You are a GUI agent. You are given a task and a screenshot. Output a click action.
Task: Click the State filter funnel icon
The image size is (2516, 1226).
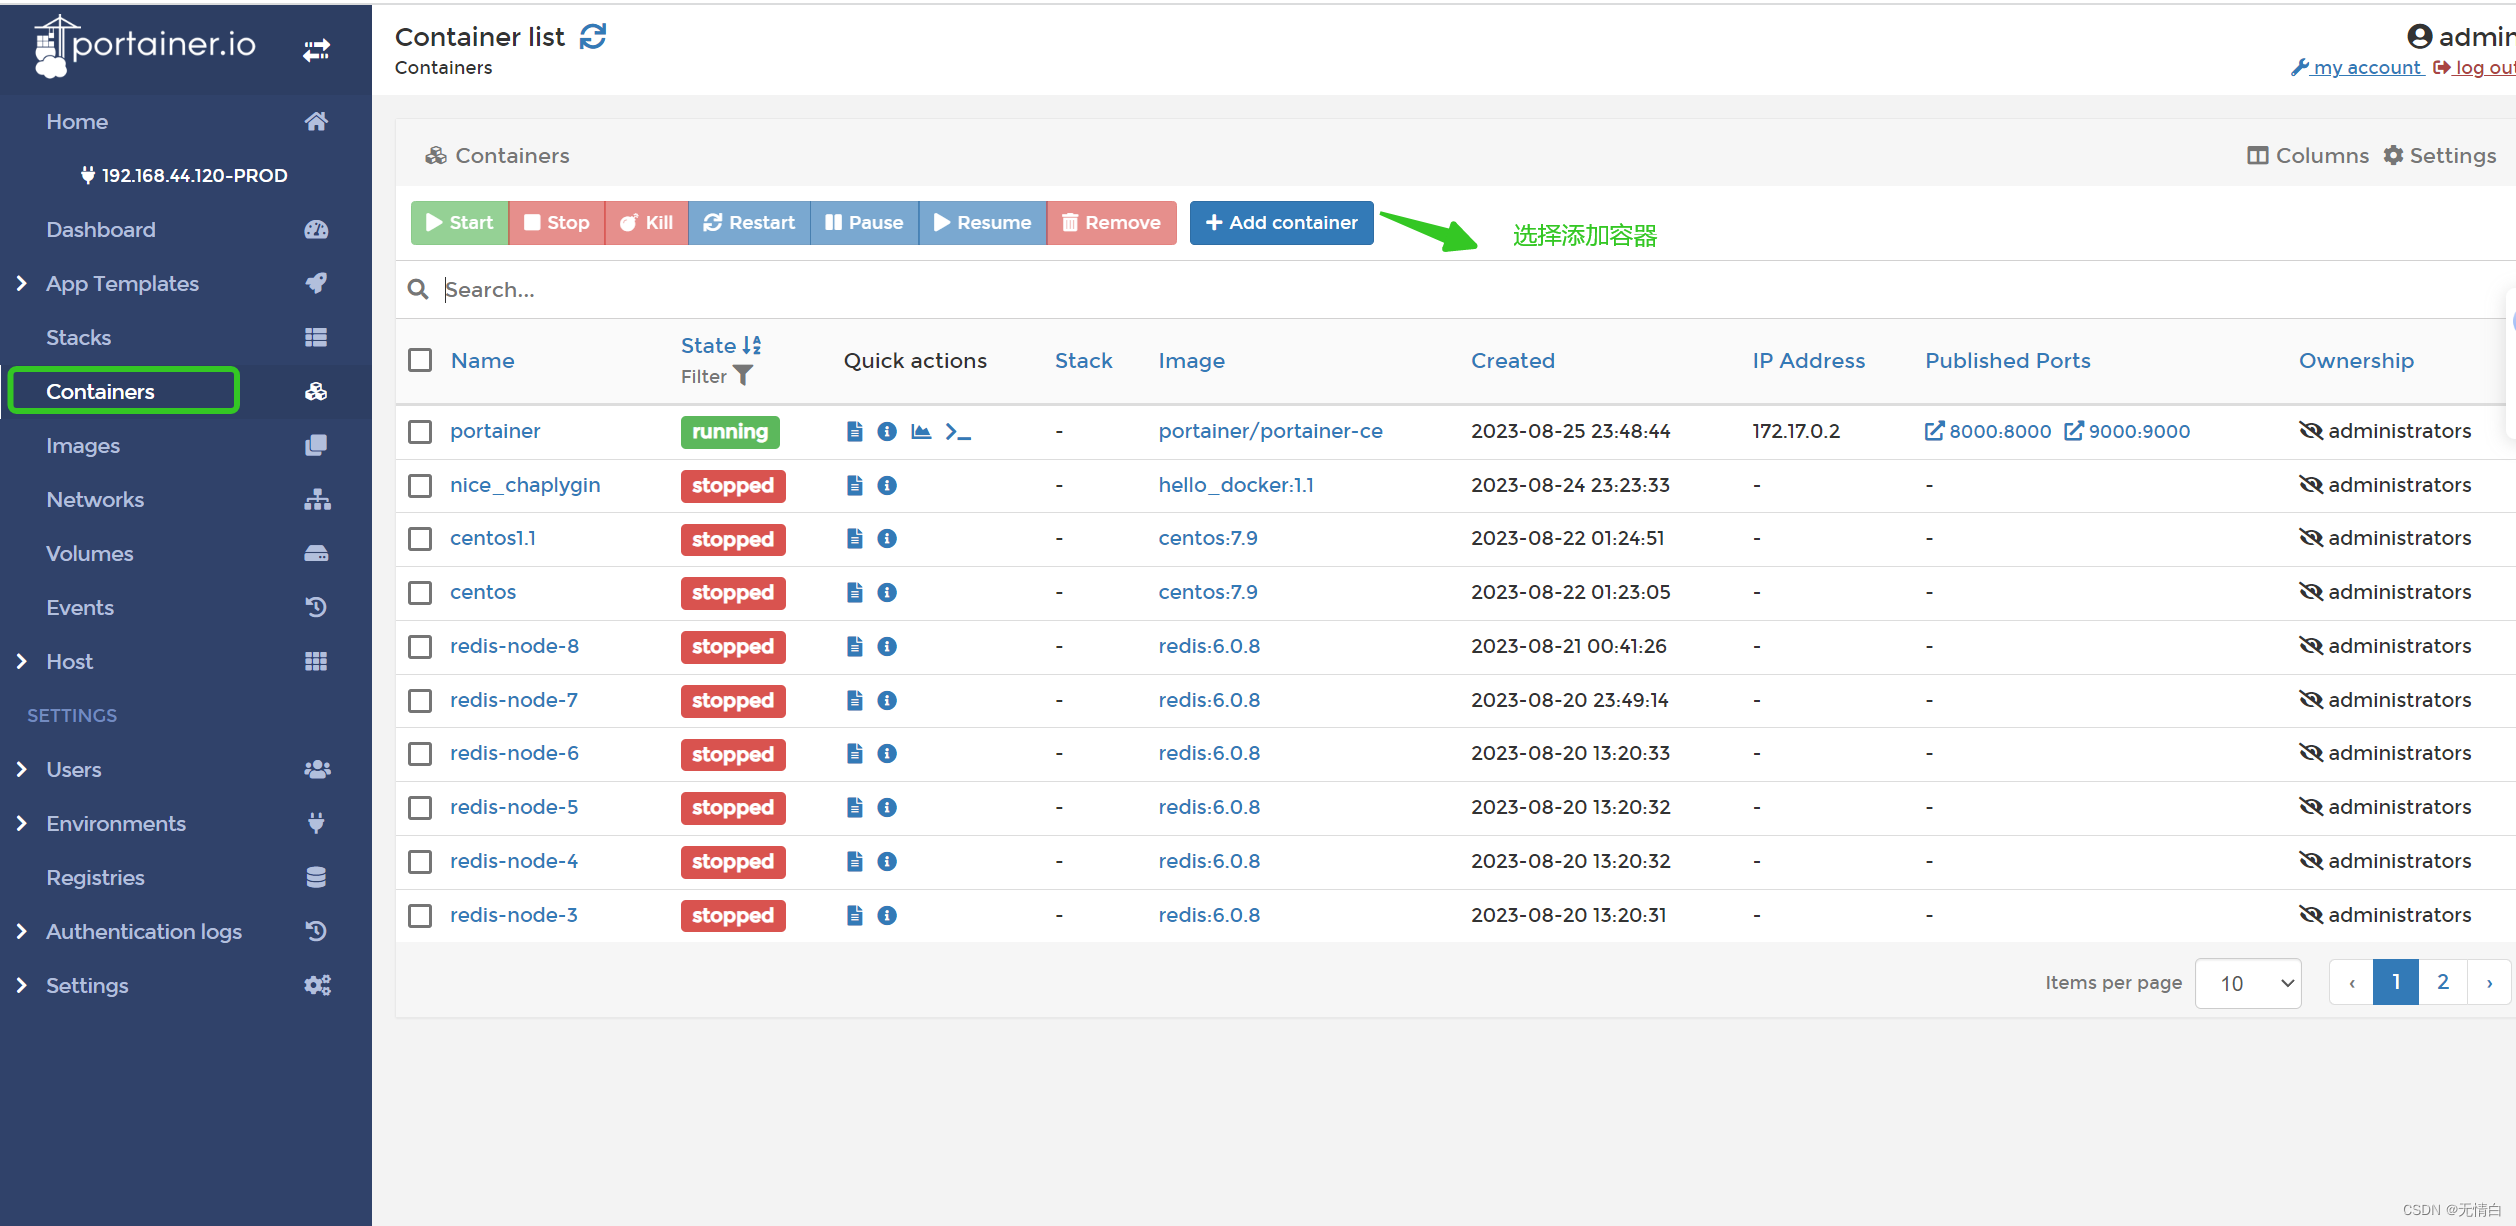(x=743, y=376)
